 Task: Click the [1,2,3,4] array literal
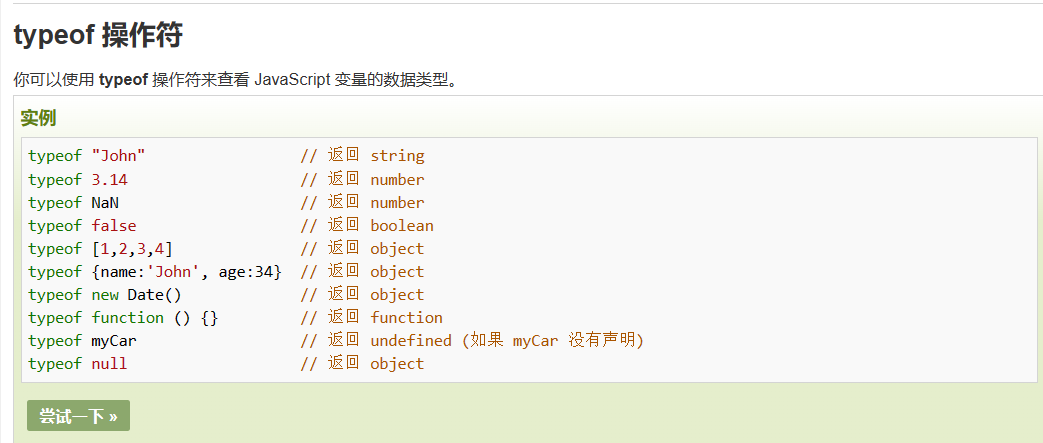[x=132, y=249]
